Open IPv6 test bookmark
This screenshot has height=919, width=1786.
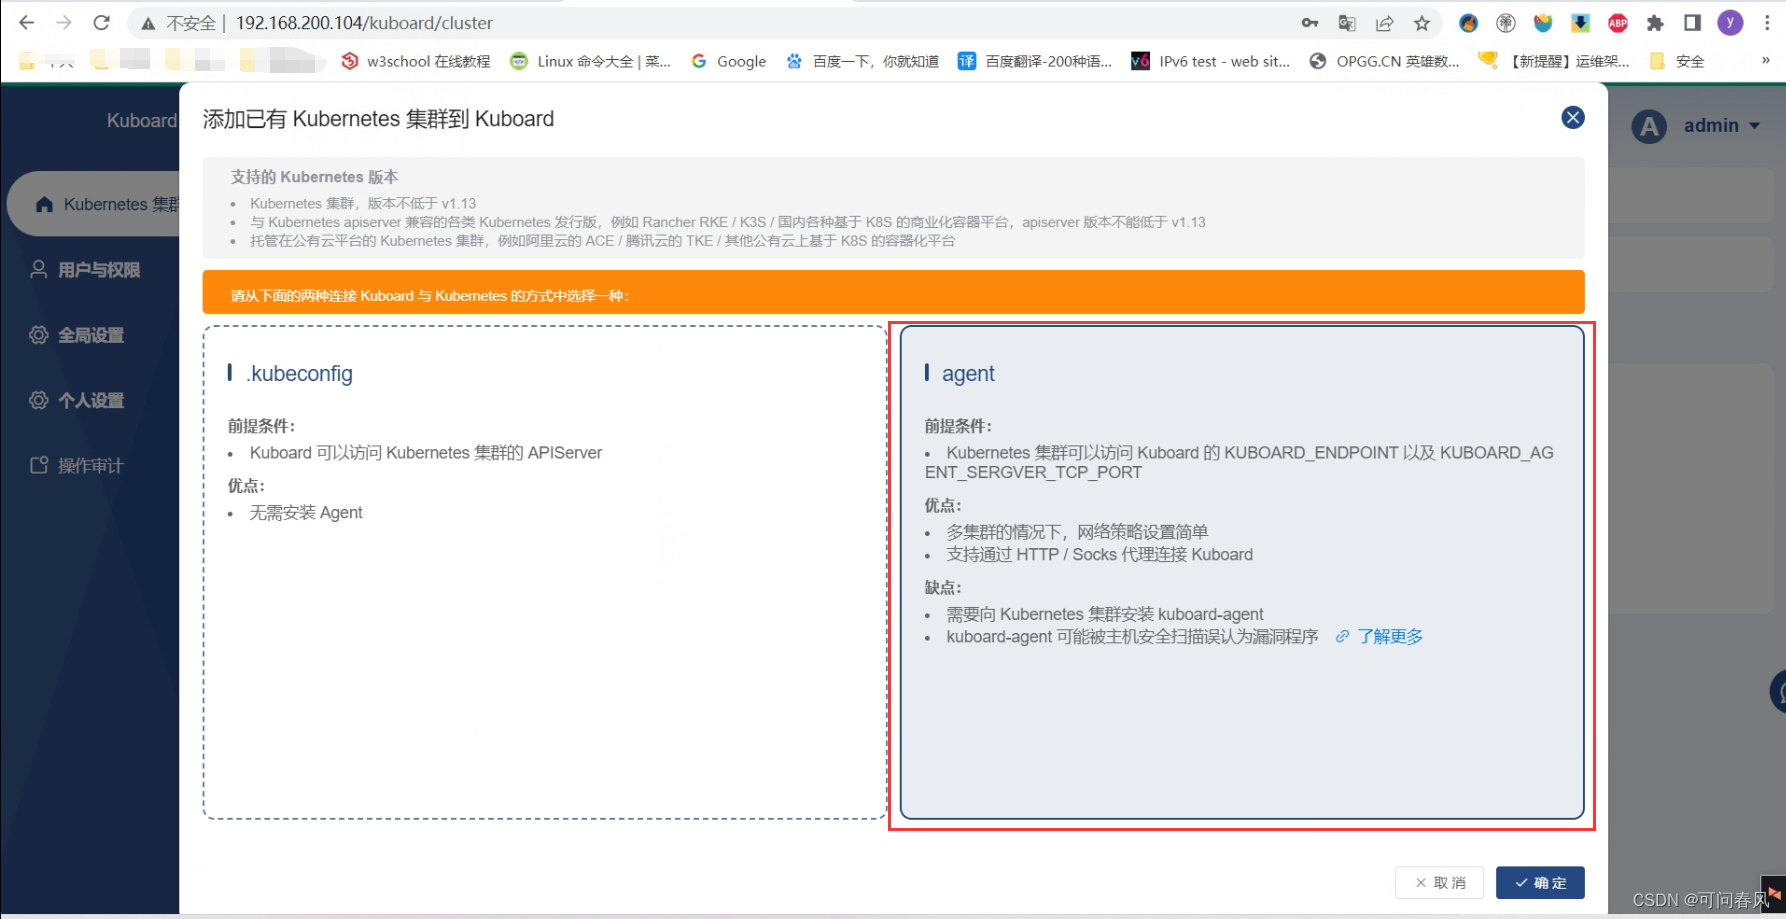click(x=1210, y=61)
